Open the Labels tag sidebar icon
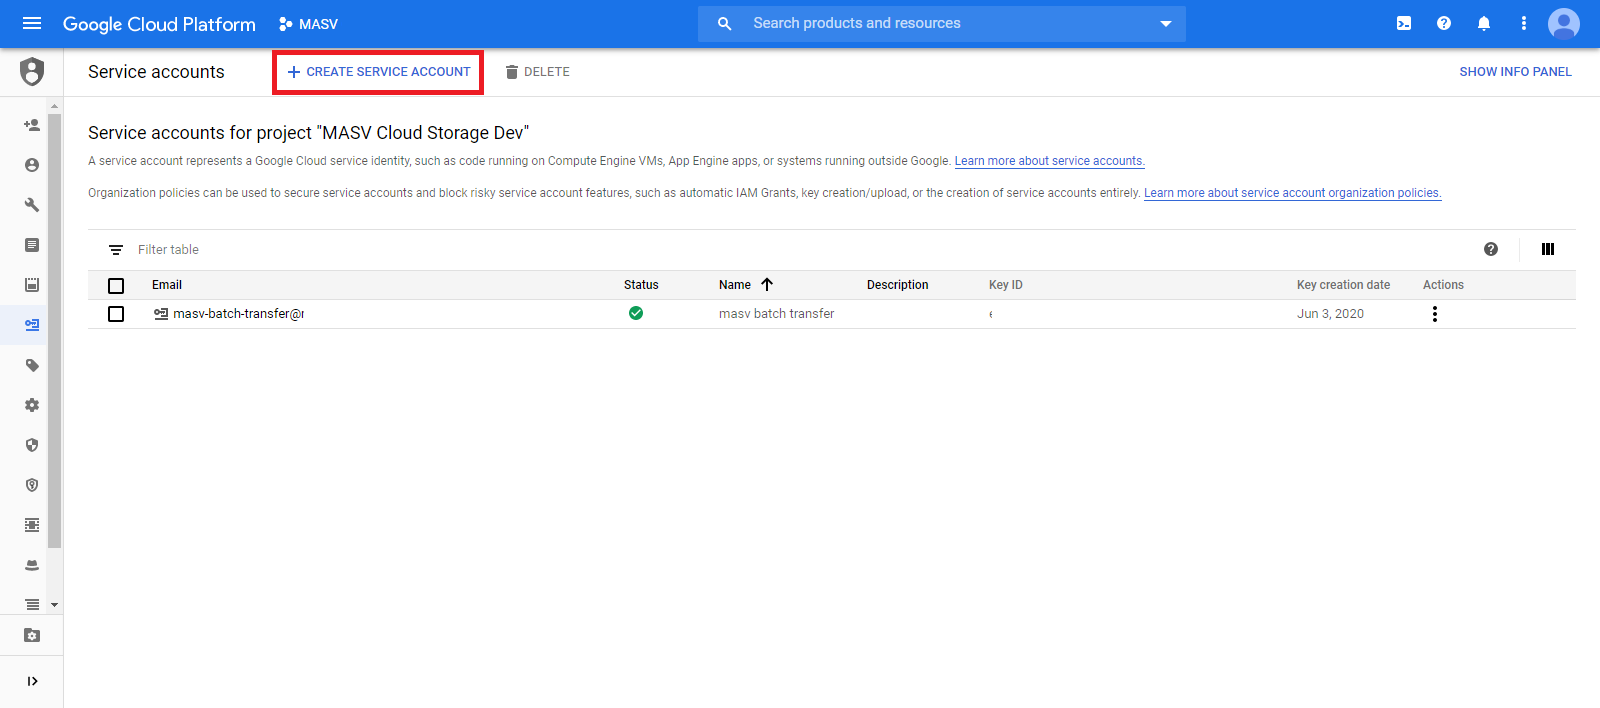This screenshot has width=1600, height=708. click(32, 365)
